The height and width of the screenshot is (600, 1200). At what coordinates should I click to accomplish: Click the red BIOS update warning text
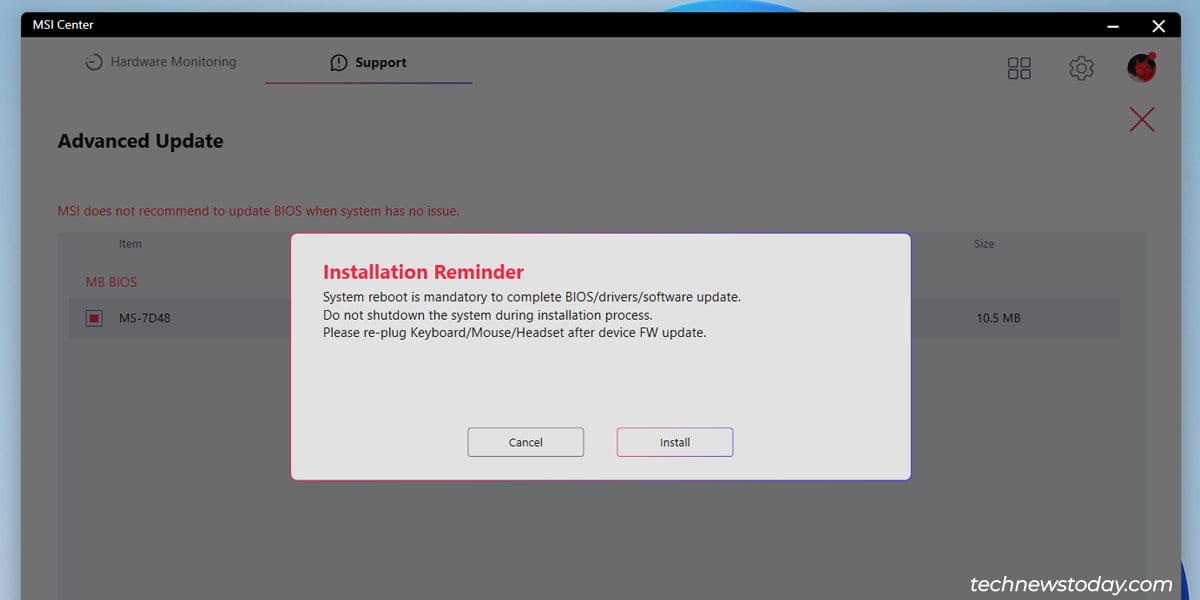tap(258, 211)
